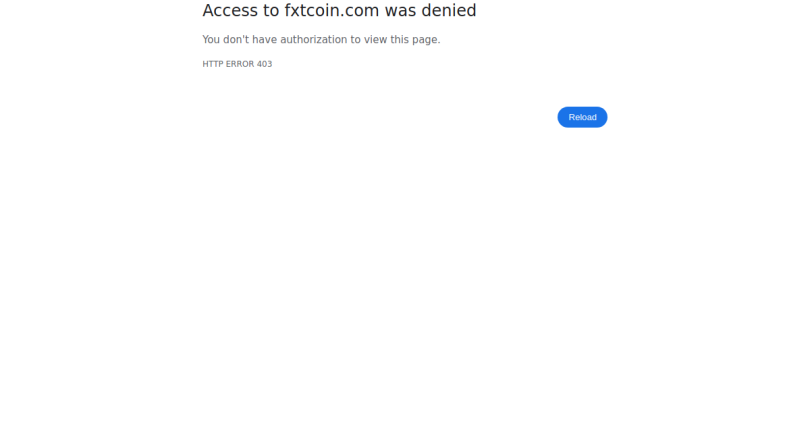The height and width of the screenshot is (424, 810).
Task: Click the 'Access to fxtcoin.com was denied' heading
Action: [339, 10]
